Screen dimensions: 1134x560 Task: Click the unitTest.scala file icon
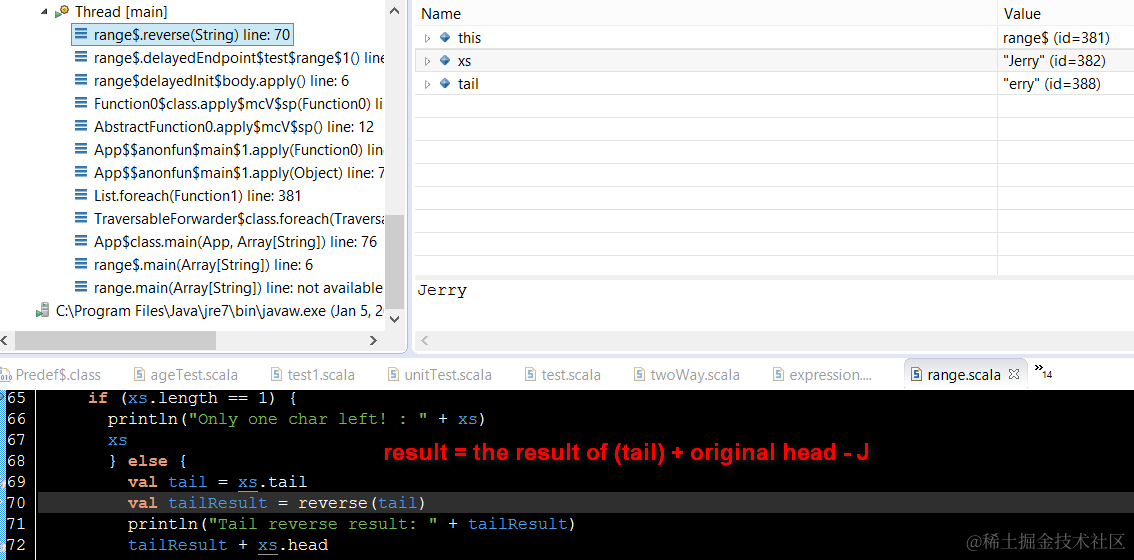393,374
